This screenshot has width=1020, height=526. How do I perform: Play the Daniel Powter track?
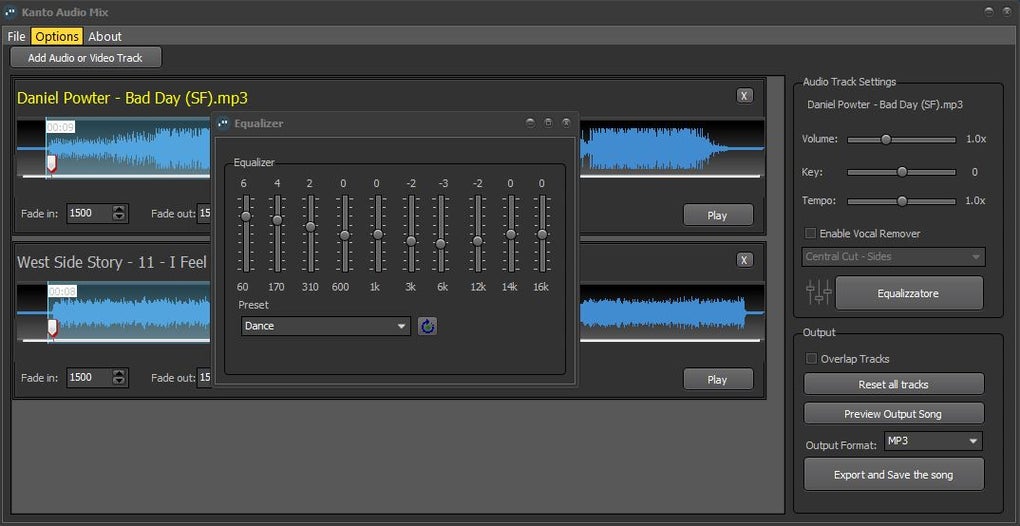[x=718, y=215]
